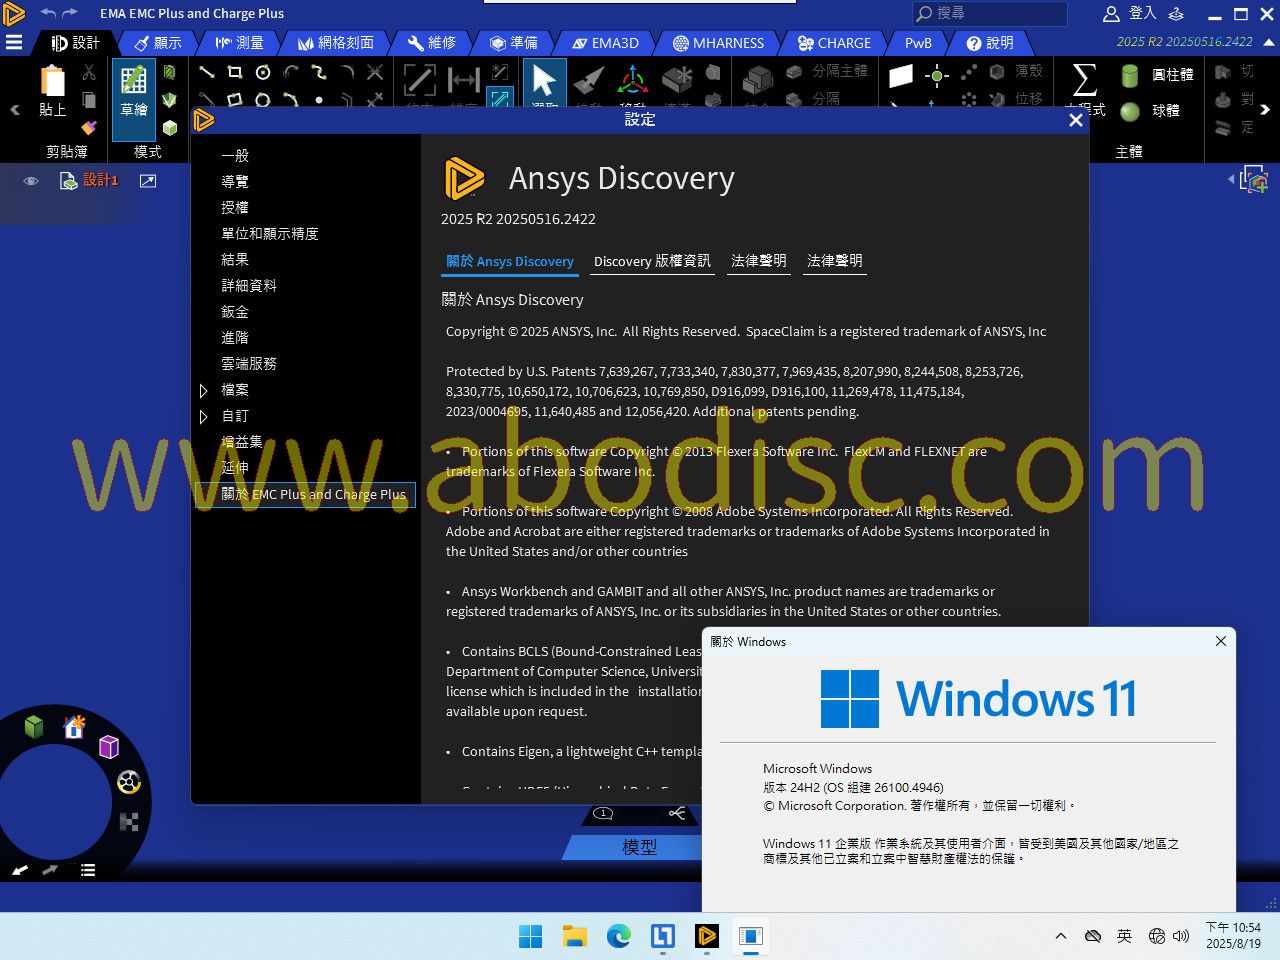Expand the 檔案 settings category
Viewport: 1280px width, 960px height.
pyautogui.click(x=203, y=390)
